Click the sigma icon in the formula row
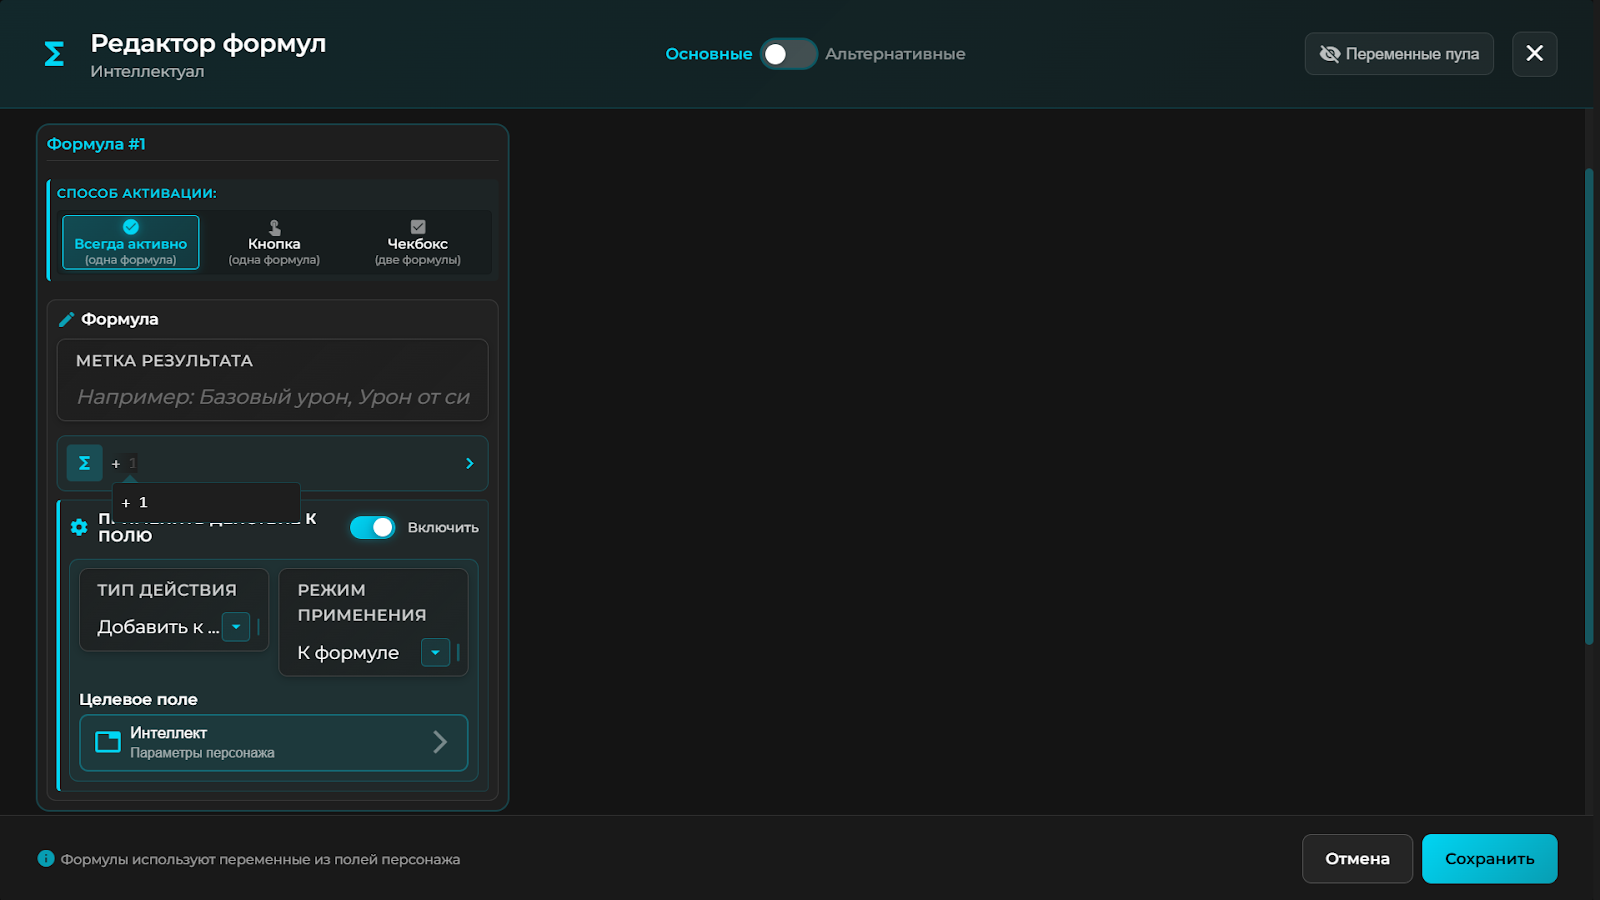 pyautogui.click(x=84, y=463)
